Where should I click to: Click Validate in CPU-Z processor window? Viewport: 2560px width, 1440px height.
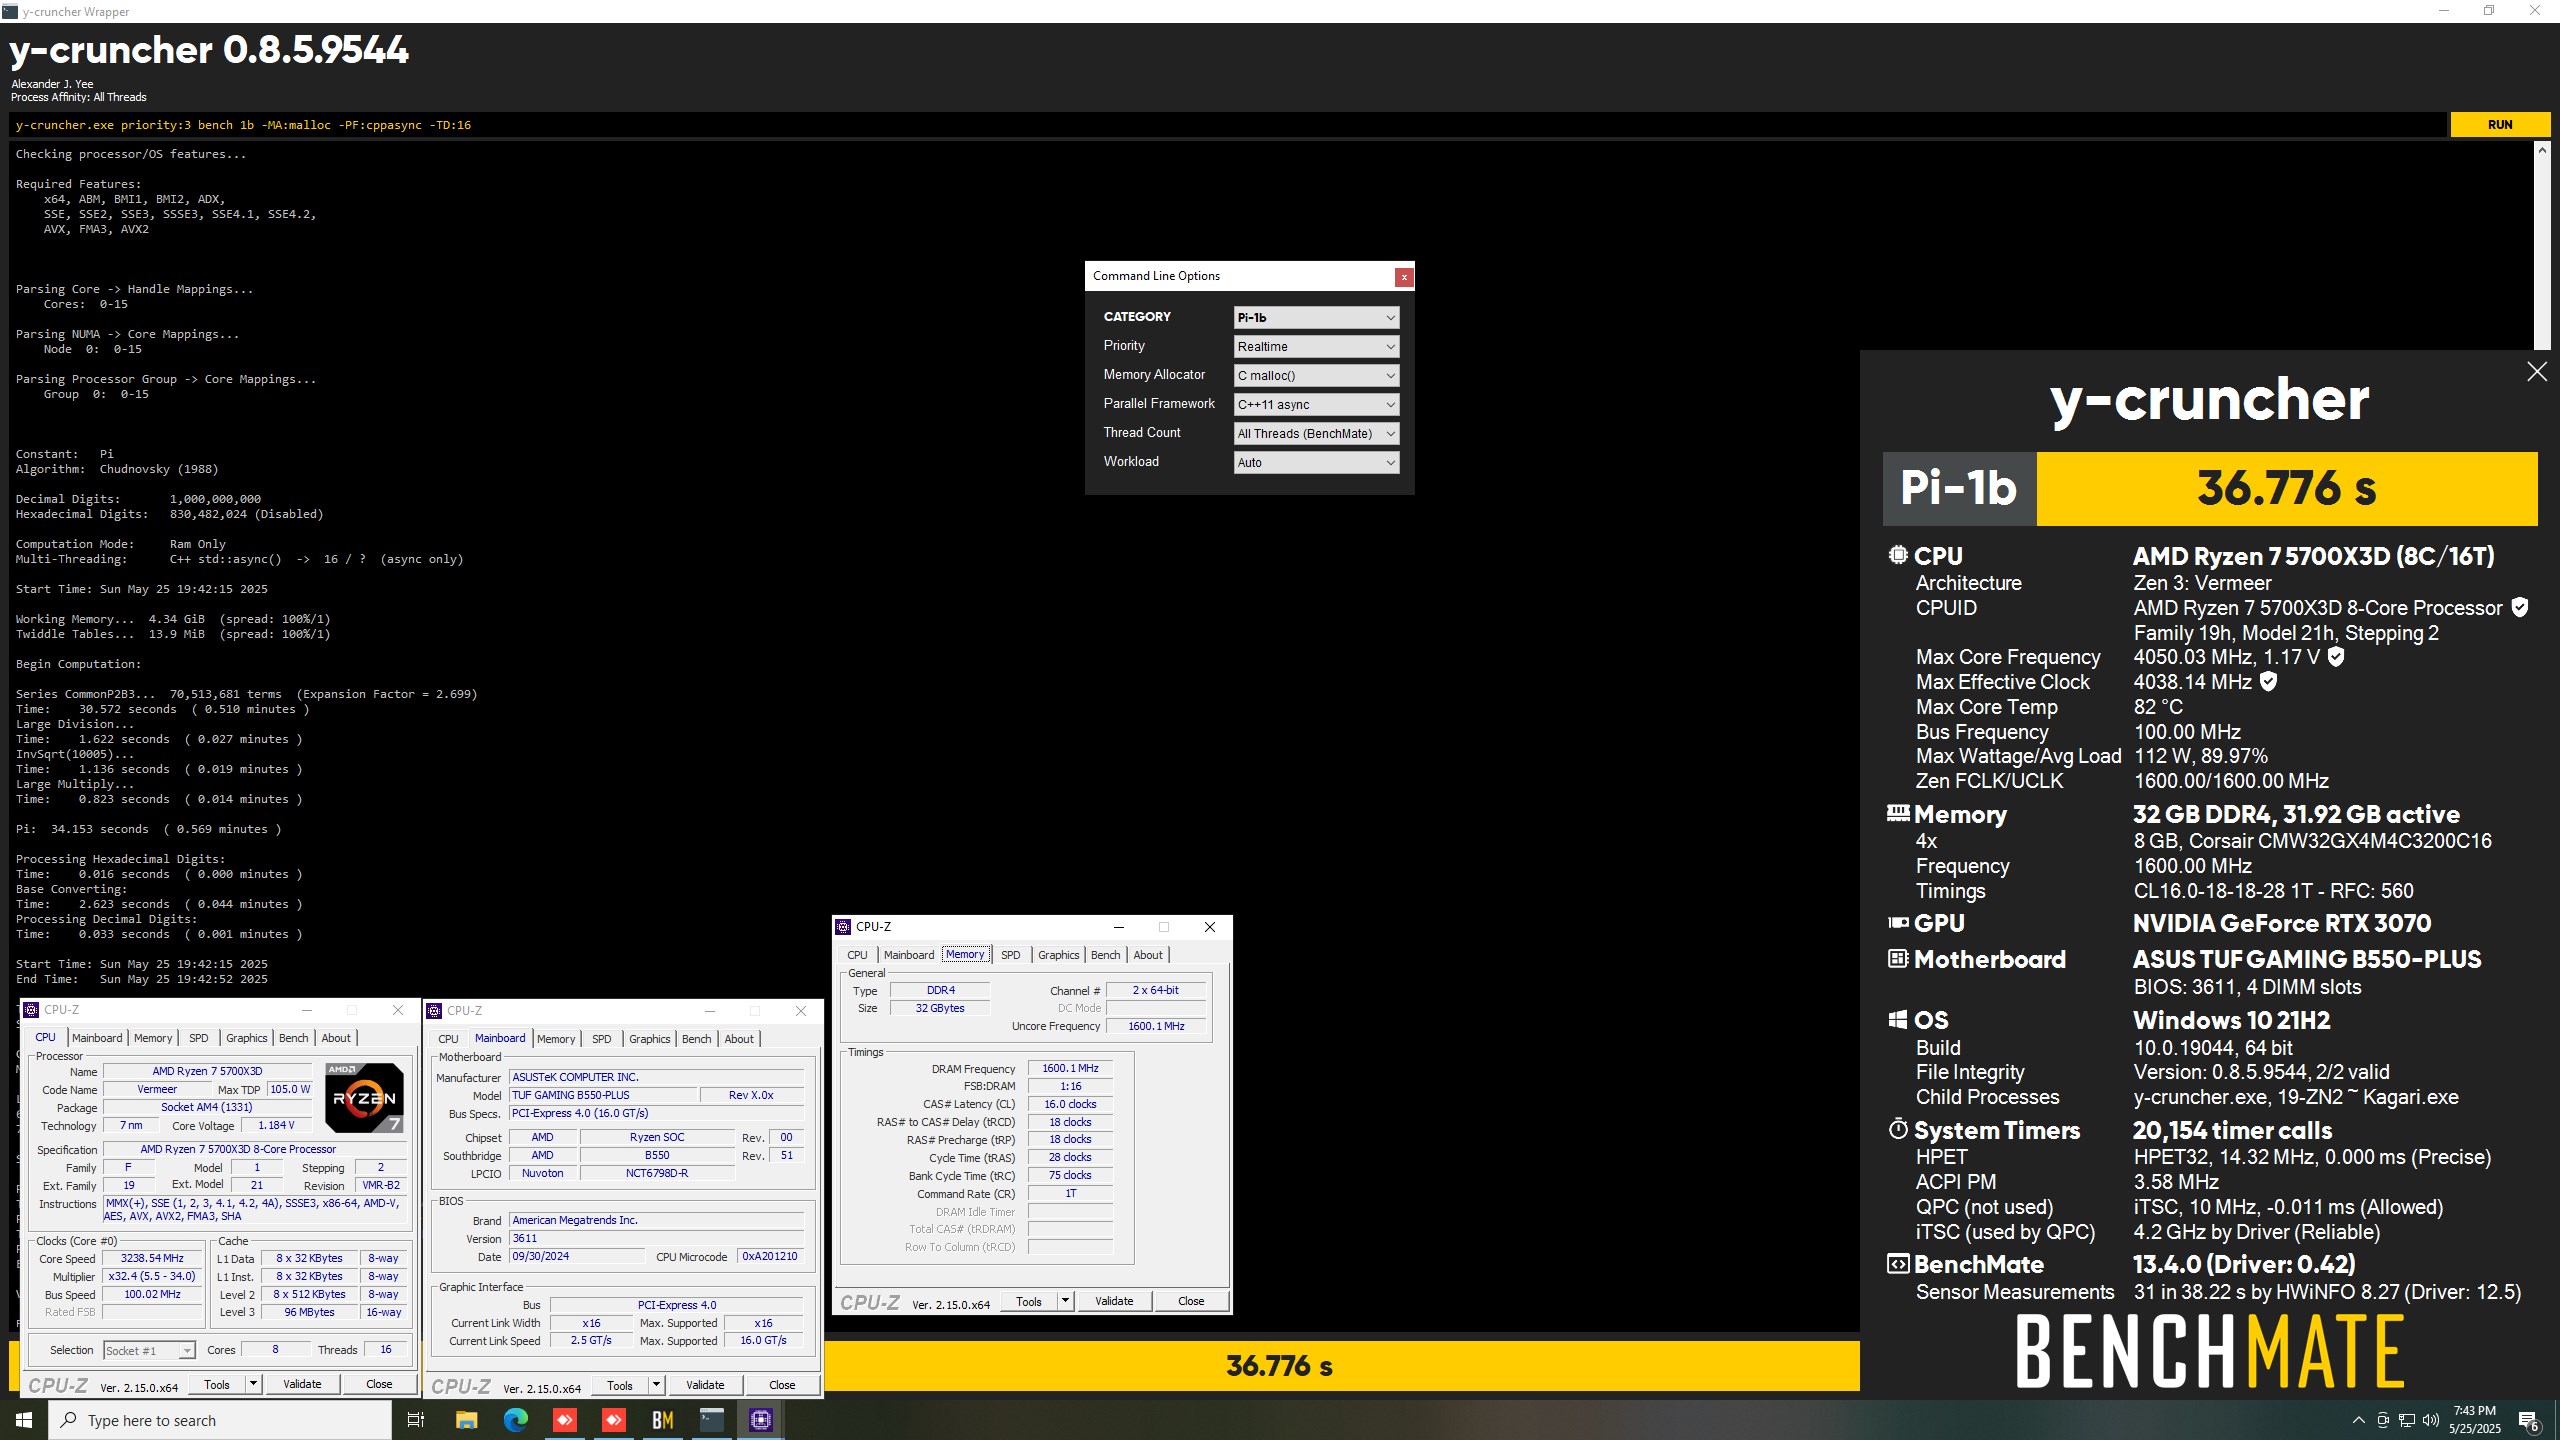coord(302,1384)
